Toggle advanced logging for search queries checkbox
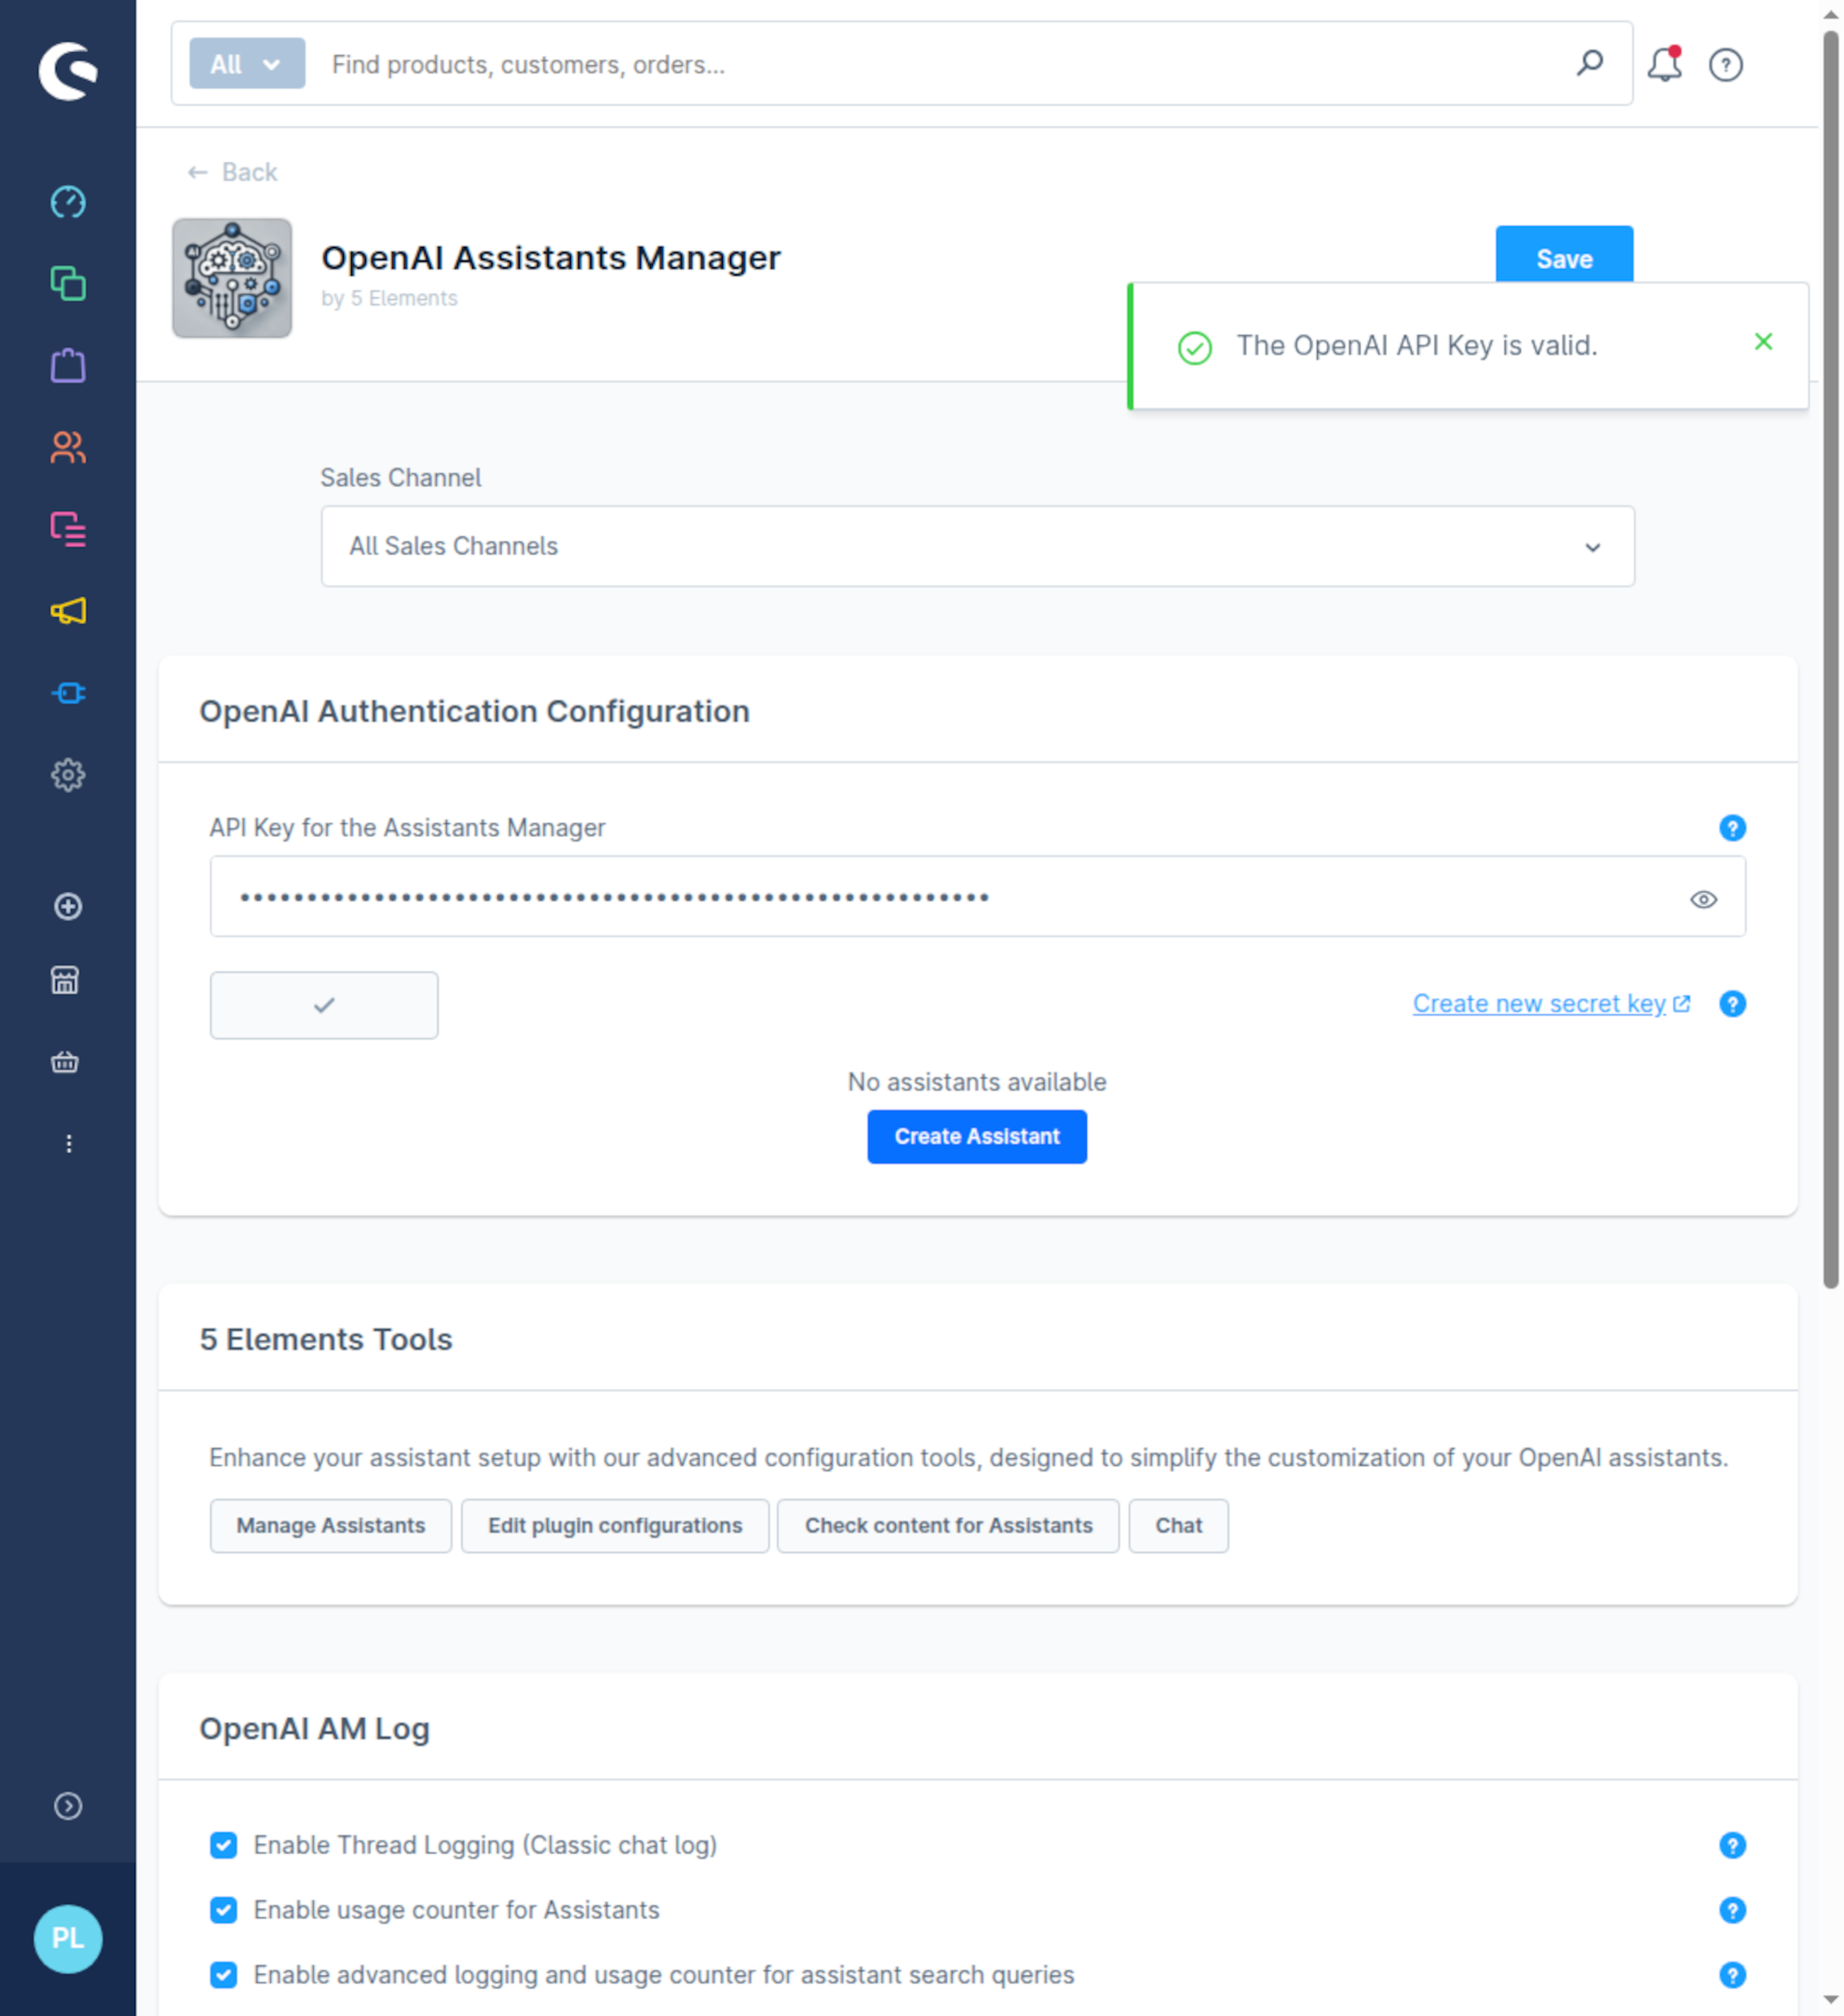1844x2016 pixels. click(224, 1975)
